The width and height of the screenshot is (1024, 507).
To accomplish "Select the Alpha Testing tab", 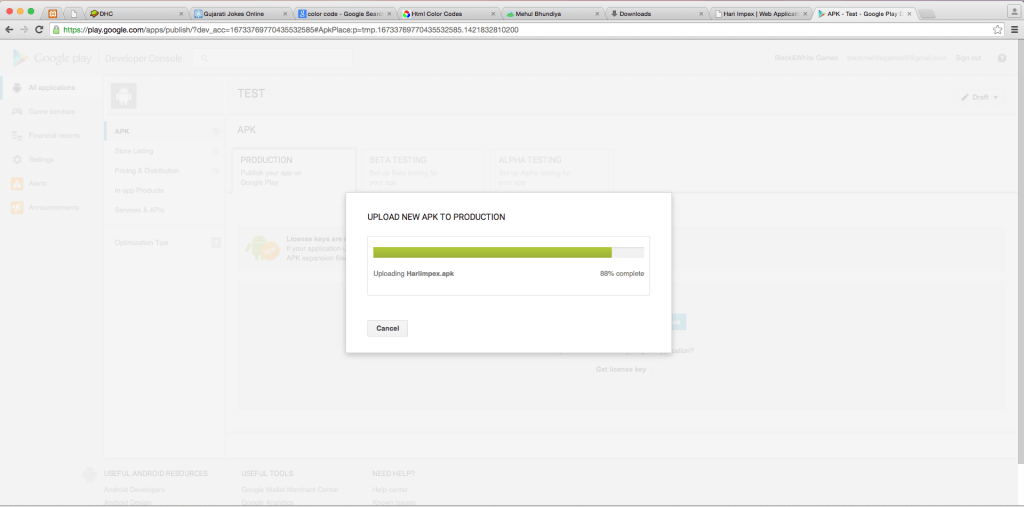I will (x=552, y=170).
